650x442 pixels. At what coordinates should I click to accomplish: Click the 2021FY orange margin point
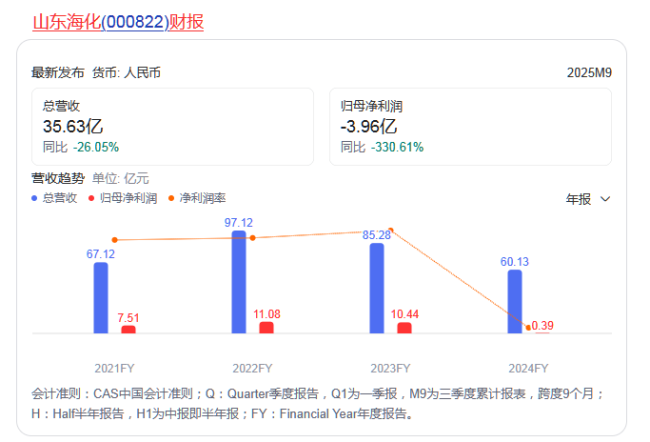tap(115, 240)
